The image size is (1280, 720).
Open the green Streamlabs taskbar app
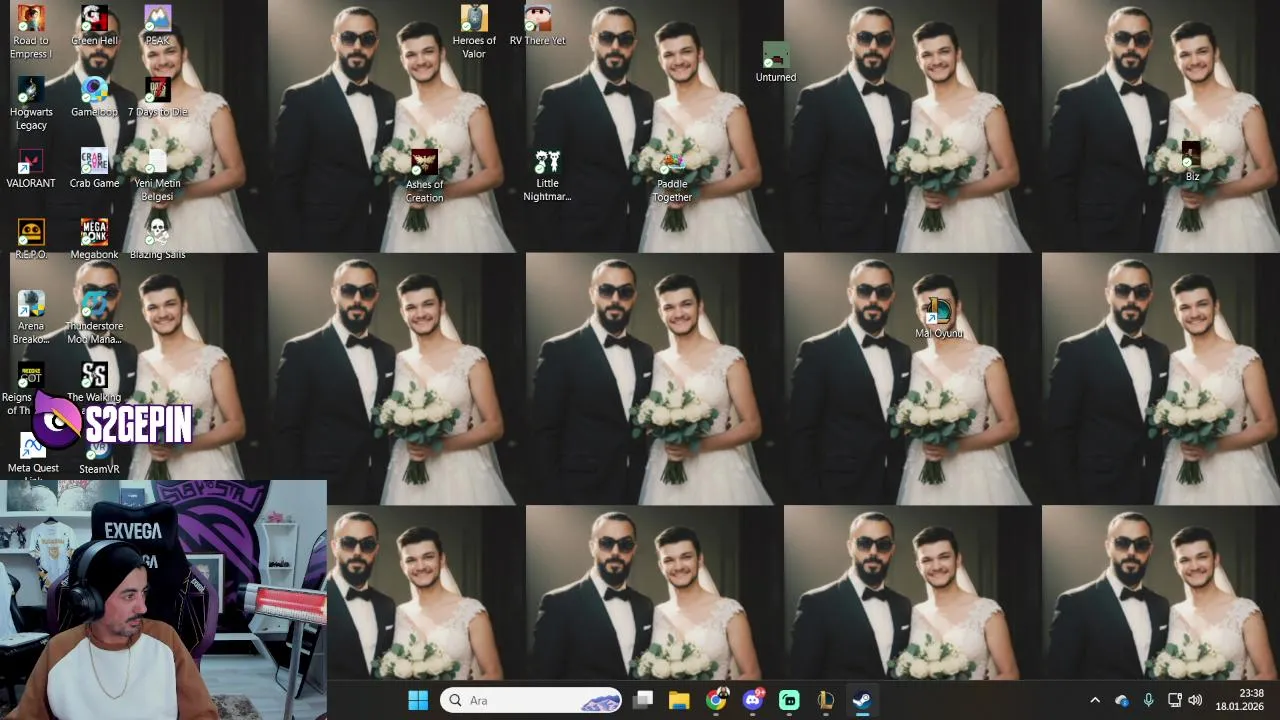point(789,700)
